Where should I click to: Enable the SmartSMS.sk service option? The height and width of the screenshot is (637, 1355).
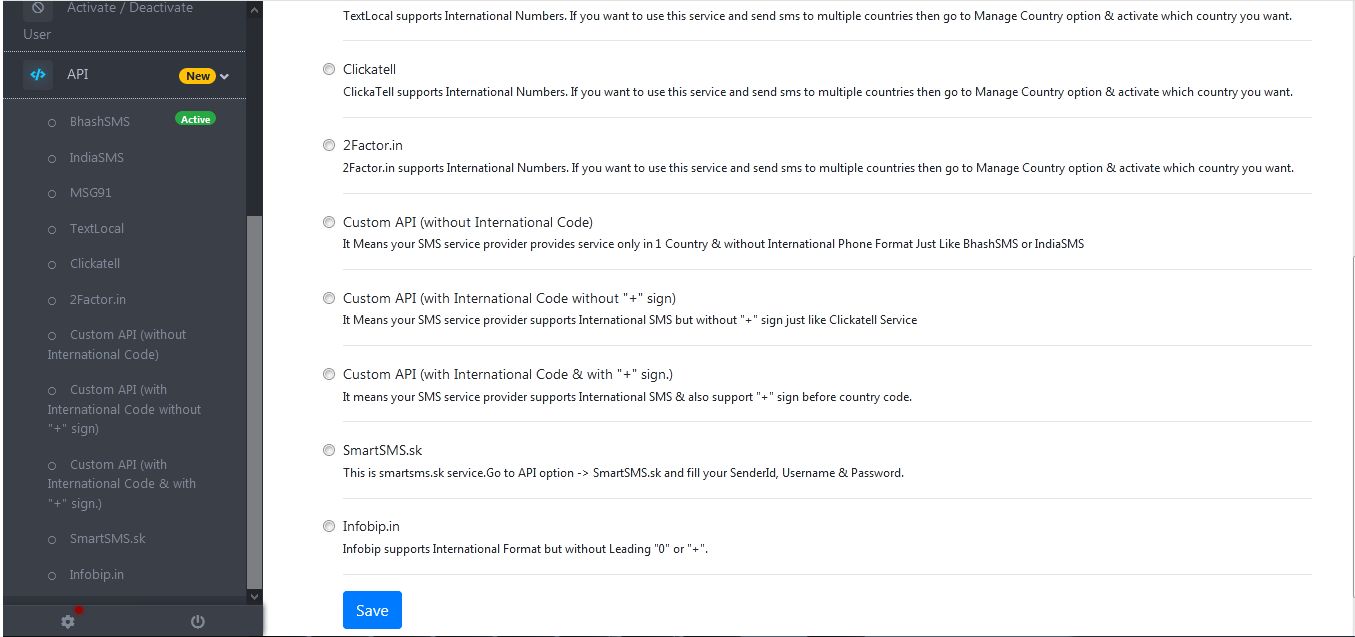[329, 450]
